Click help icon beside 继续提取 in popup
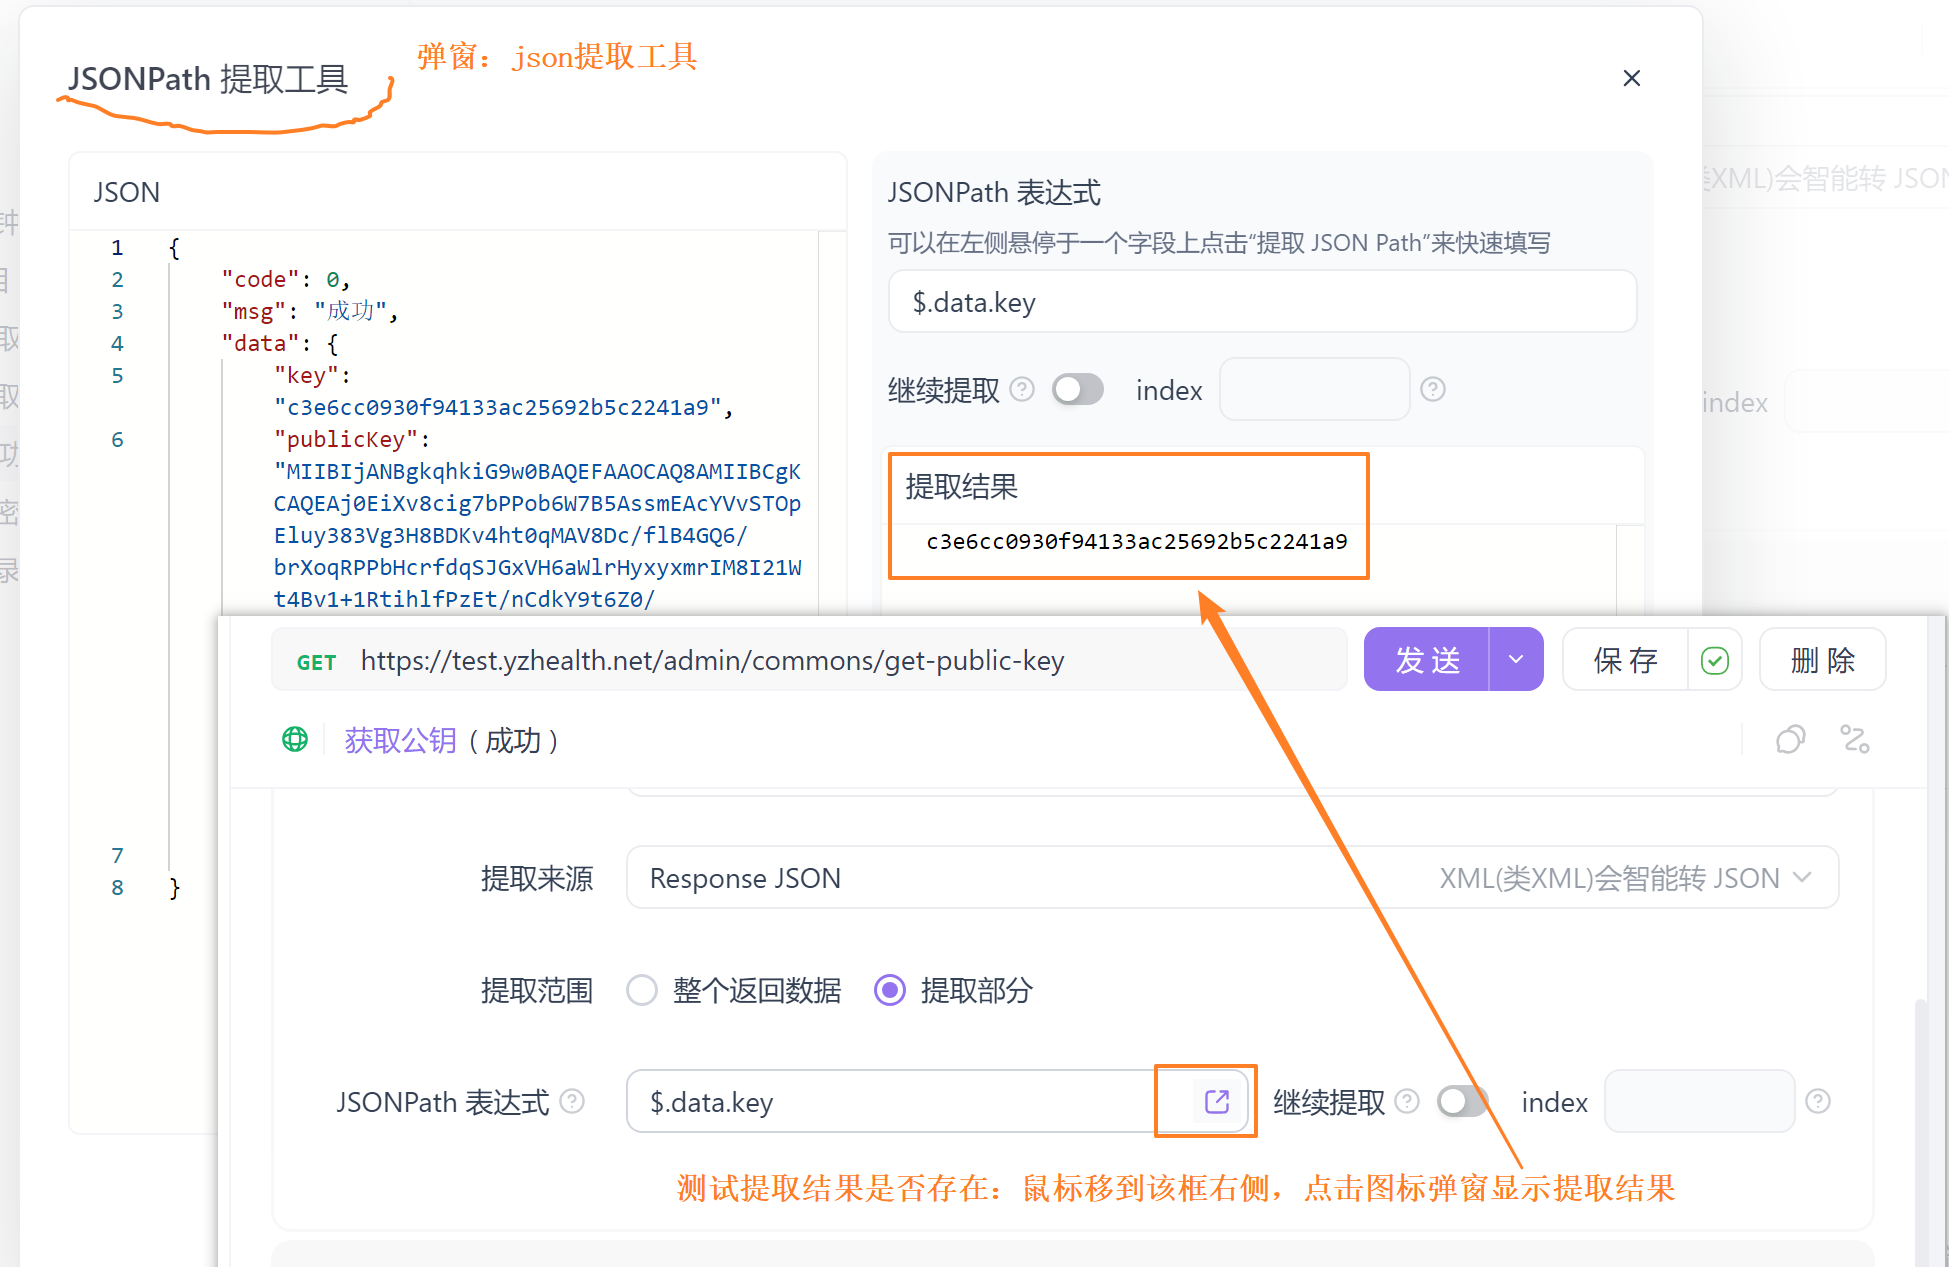This screenshot has height=1267, width=1949. [1022, 389]
